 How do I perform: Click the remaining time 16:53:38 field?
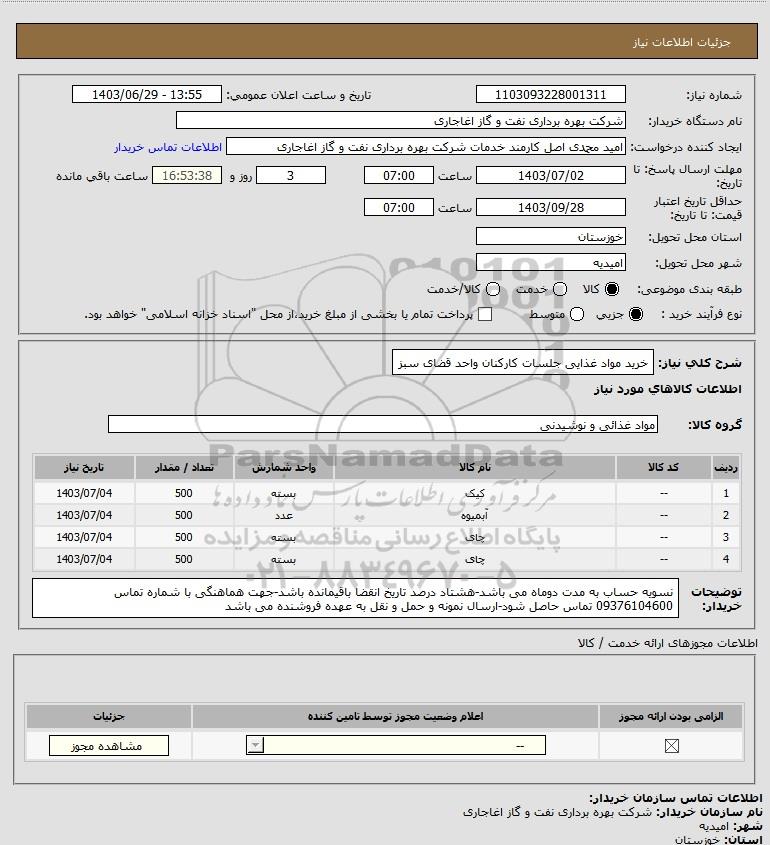(x=186, y=175)
